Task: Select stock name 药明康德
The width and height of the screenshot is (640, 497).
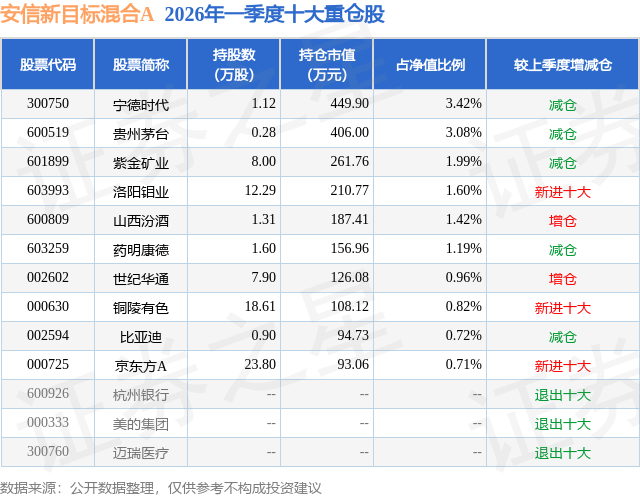Action: coord(141,250)
